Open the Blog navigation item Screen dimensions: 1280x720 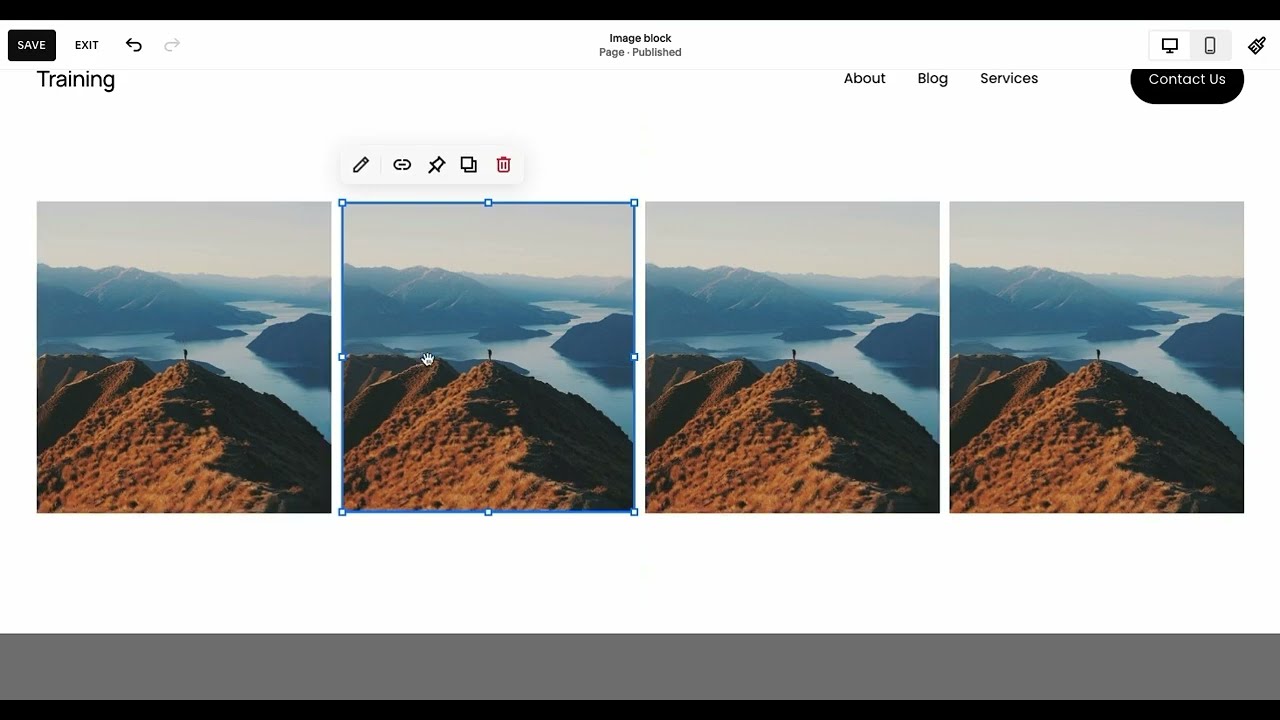click(x=932, y=79)
